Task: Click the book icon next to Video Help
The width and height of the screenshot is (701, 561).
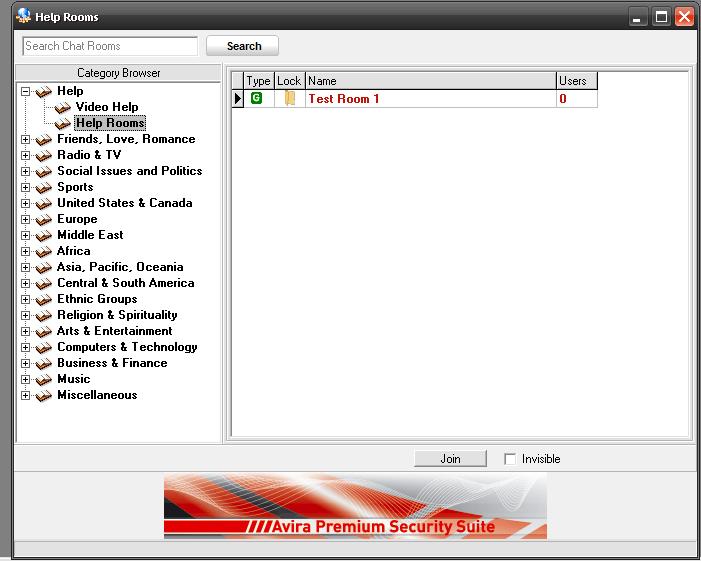Action: click(62, 107)
